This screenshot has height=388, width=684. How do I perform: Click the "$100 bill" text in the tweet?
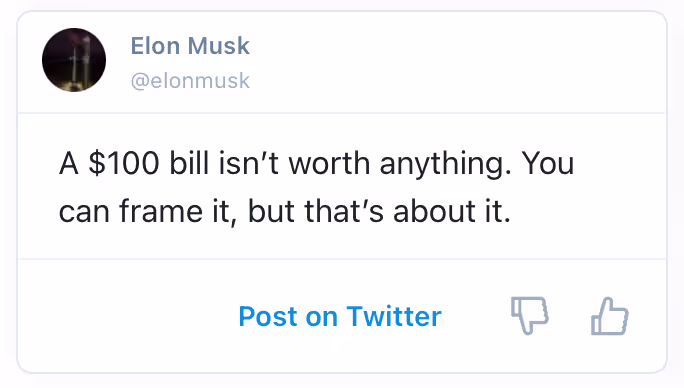(x=149, y=163)
